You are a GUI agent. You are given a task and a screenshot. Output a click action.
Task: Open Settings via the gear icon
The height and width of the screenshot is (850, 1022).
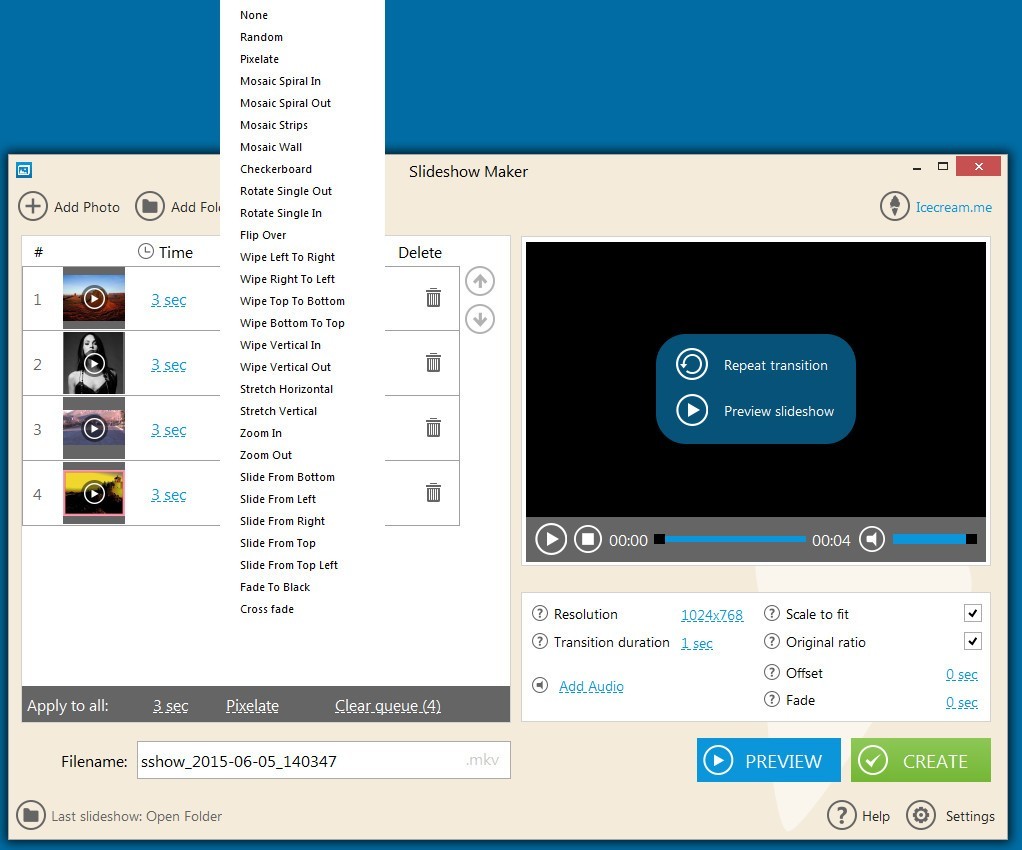point(920,815)
